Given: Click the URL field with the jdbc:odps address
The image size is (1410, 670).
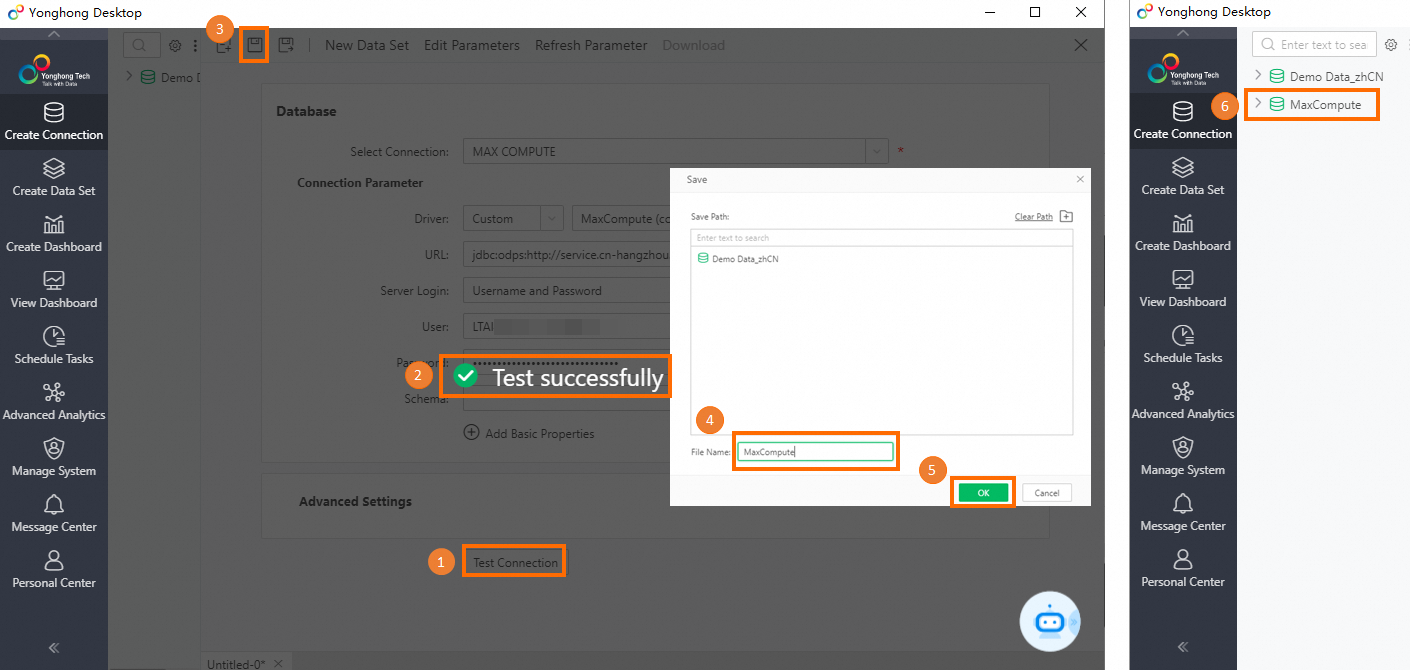Looking at the screenshot, I should (567, 255).
